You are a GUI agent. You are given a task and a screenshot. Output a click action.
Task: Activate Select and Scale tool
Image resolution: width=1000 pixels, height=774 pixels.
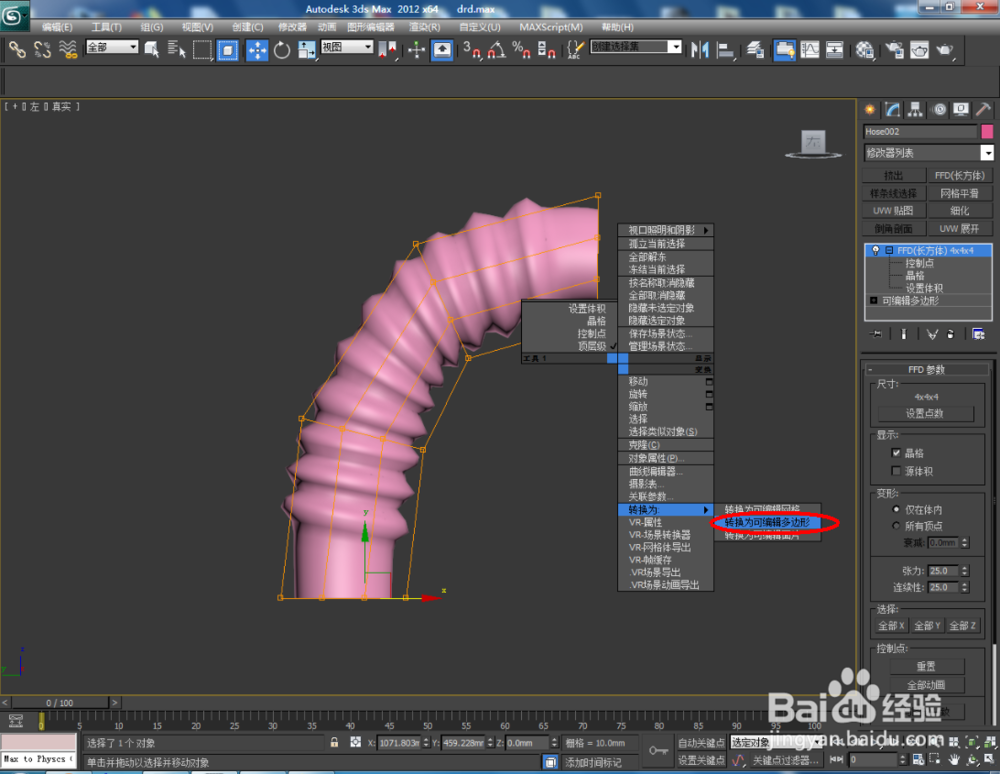(307, 50)
